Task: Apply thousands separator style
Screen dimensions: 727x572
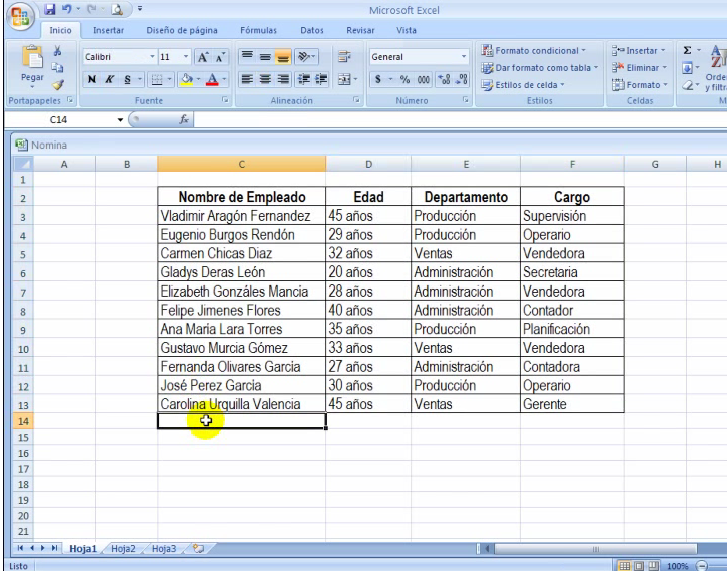Action: (423, 79)
